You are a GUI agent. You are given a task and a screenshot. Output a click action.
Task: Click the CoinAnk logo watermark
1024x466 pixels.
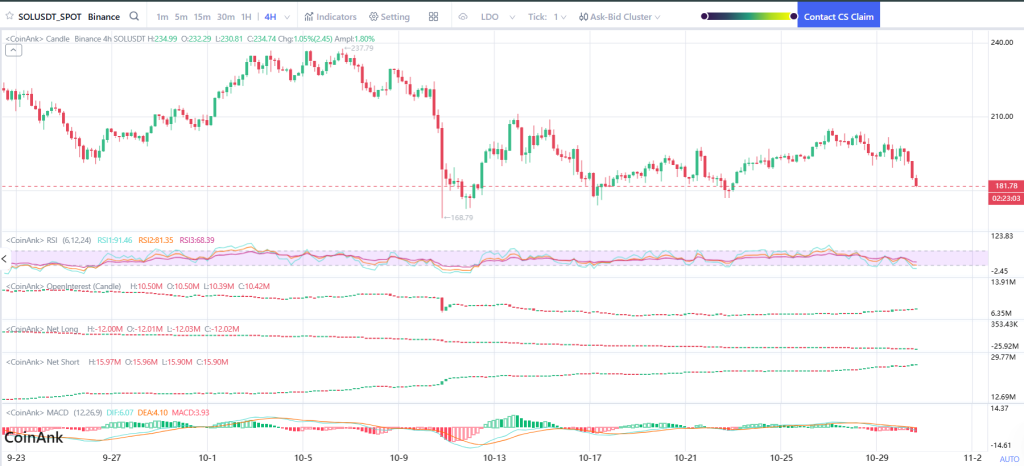33,435
